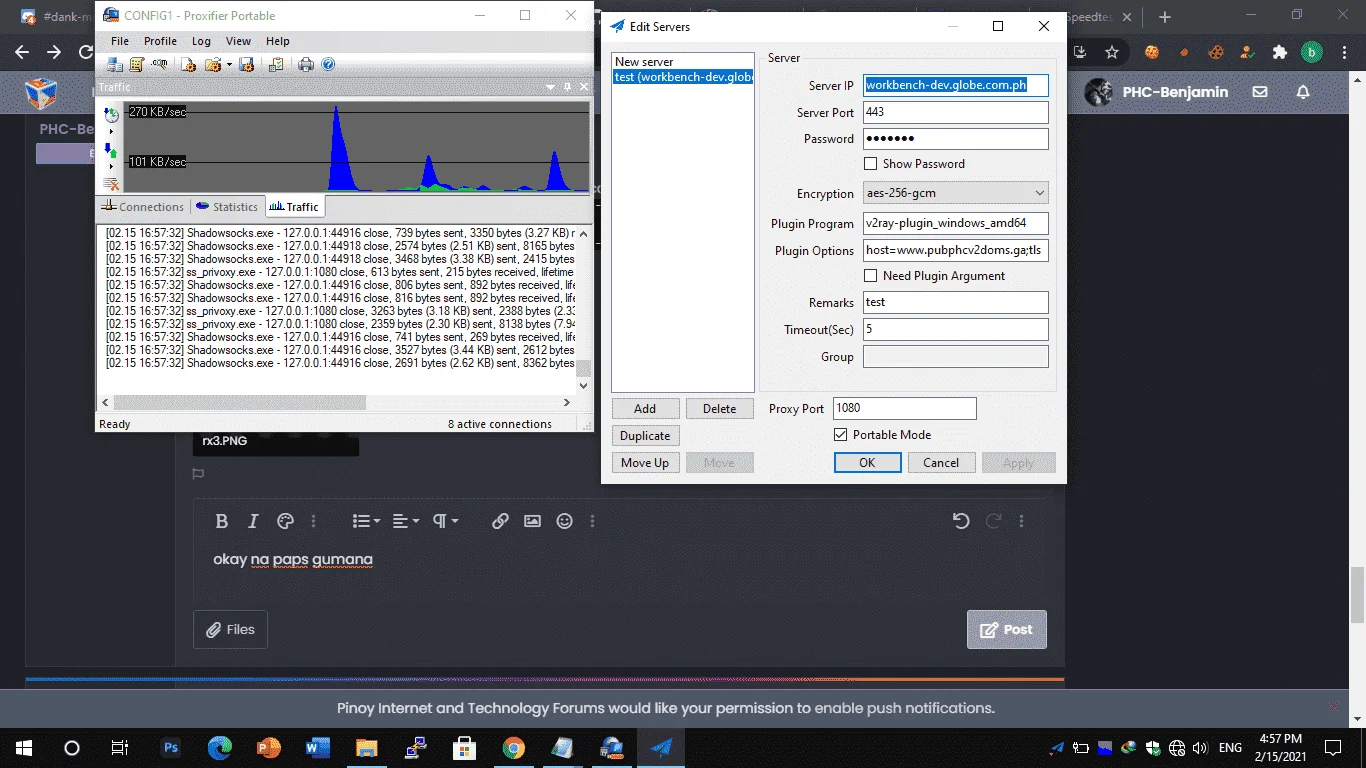Expand the Open Profile dropdown arrow in Proxifier

click(229, 65)
